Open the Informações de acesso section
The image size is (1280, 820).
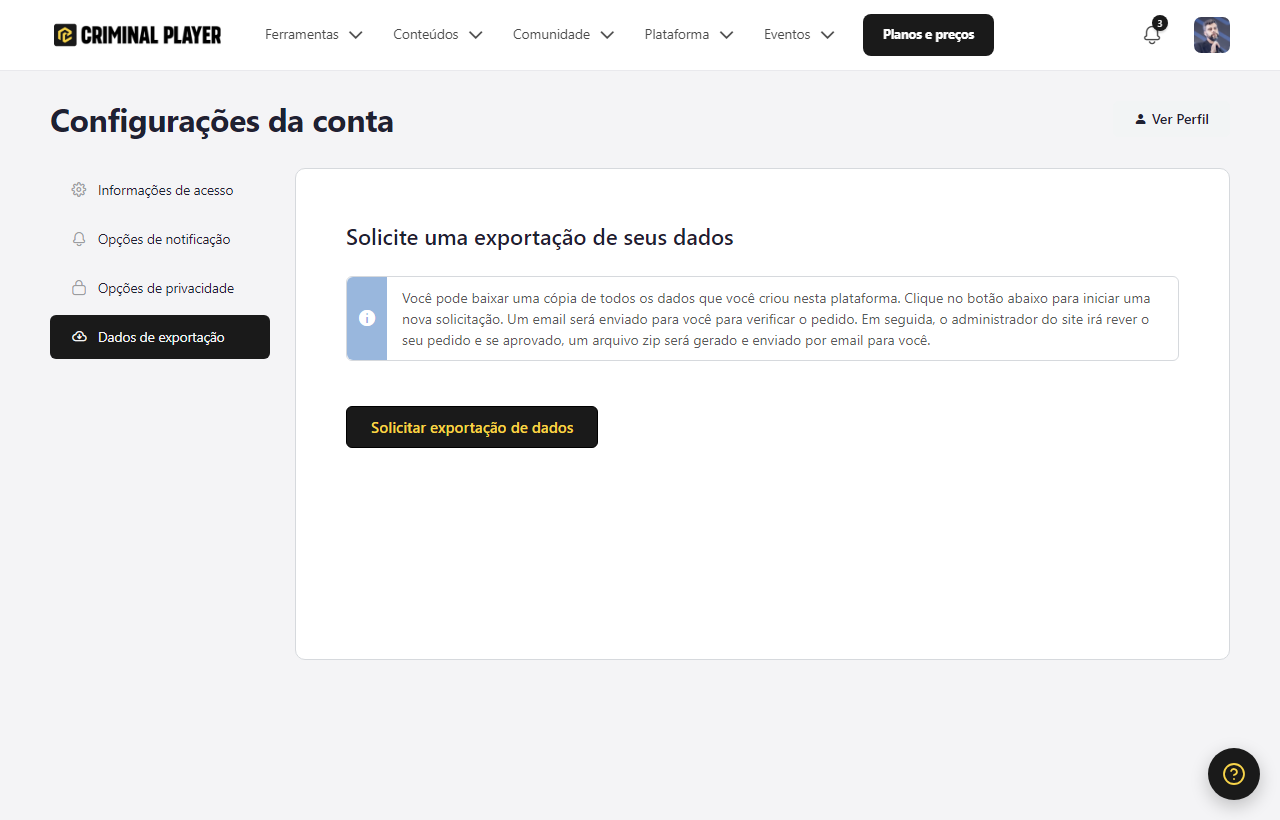pyautogui.click(x=160, y=190)
